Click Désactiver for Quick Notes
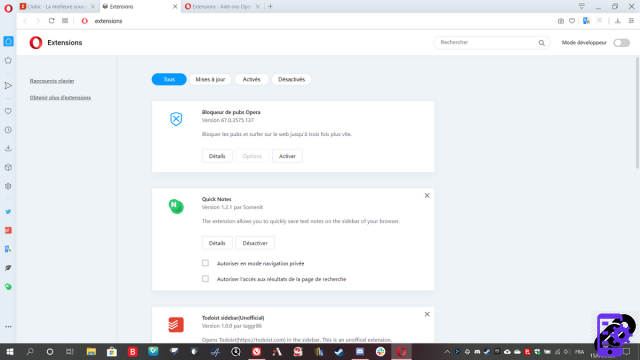The height and width of the screenshot is (360, 640). click(x=255, y=243)
